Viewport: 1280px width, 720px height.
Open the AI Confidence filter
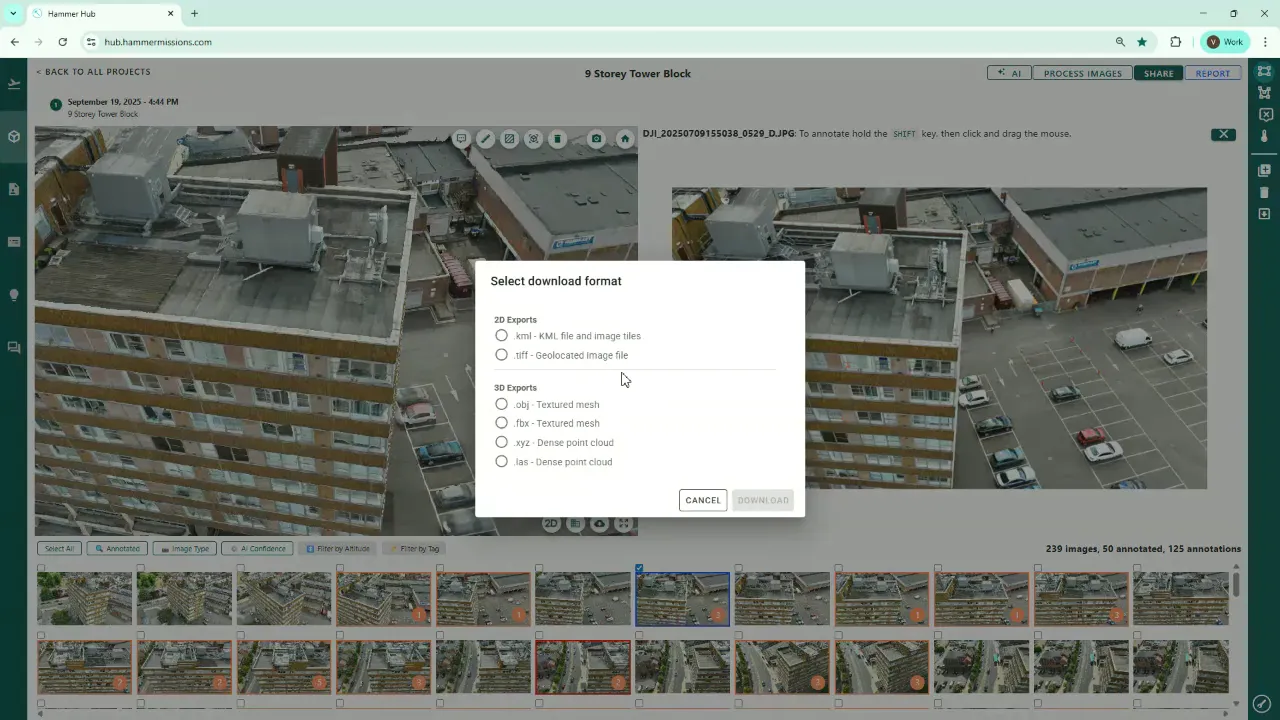(x=257, y=548)
